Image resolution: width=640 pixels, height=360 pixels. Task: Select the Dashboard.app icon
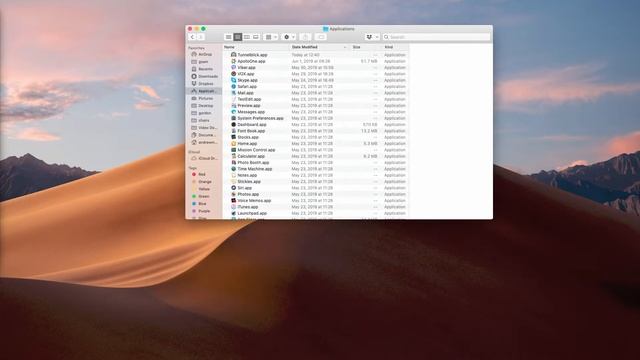233,124
